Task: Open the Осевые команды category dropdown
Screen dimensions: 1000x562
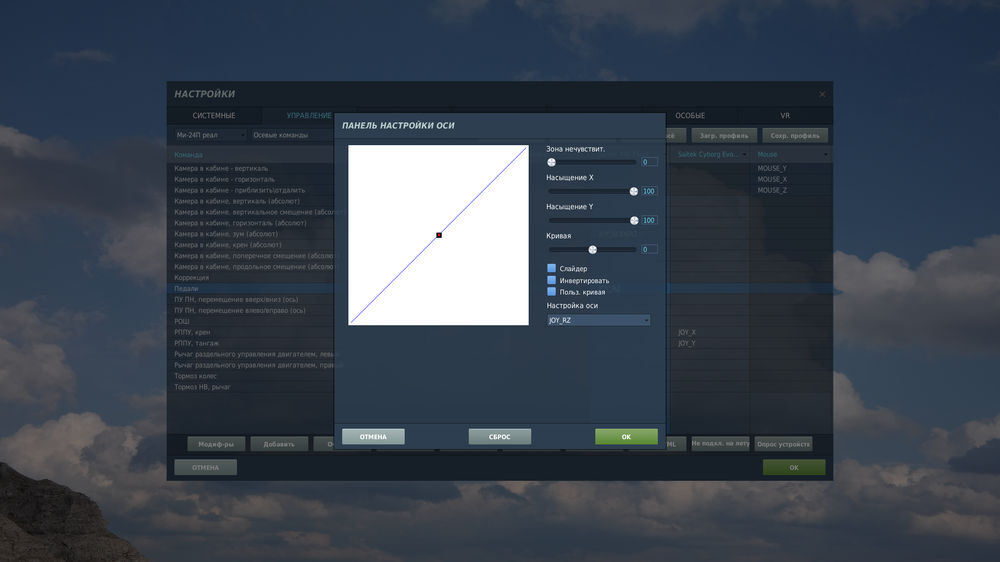Action: (x=292, y=135)
